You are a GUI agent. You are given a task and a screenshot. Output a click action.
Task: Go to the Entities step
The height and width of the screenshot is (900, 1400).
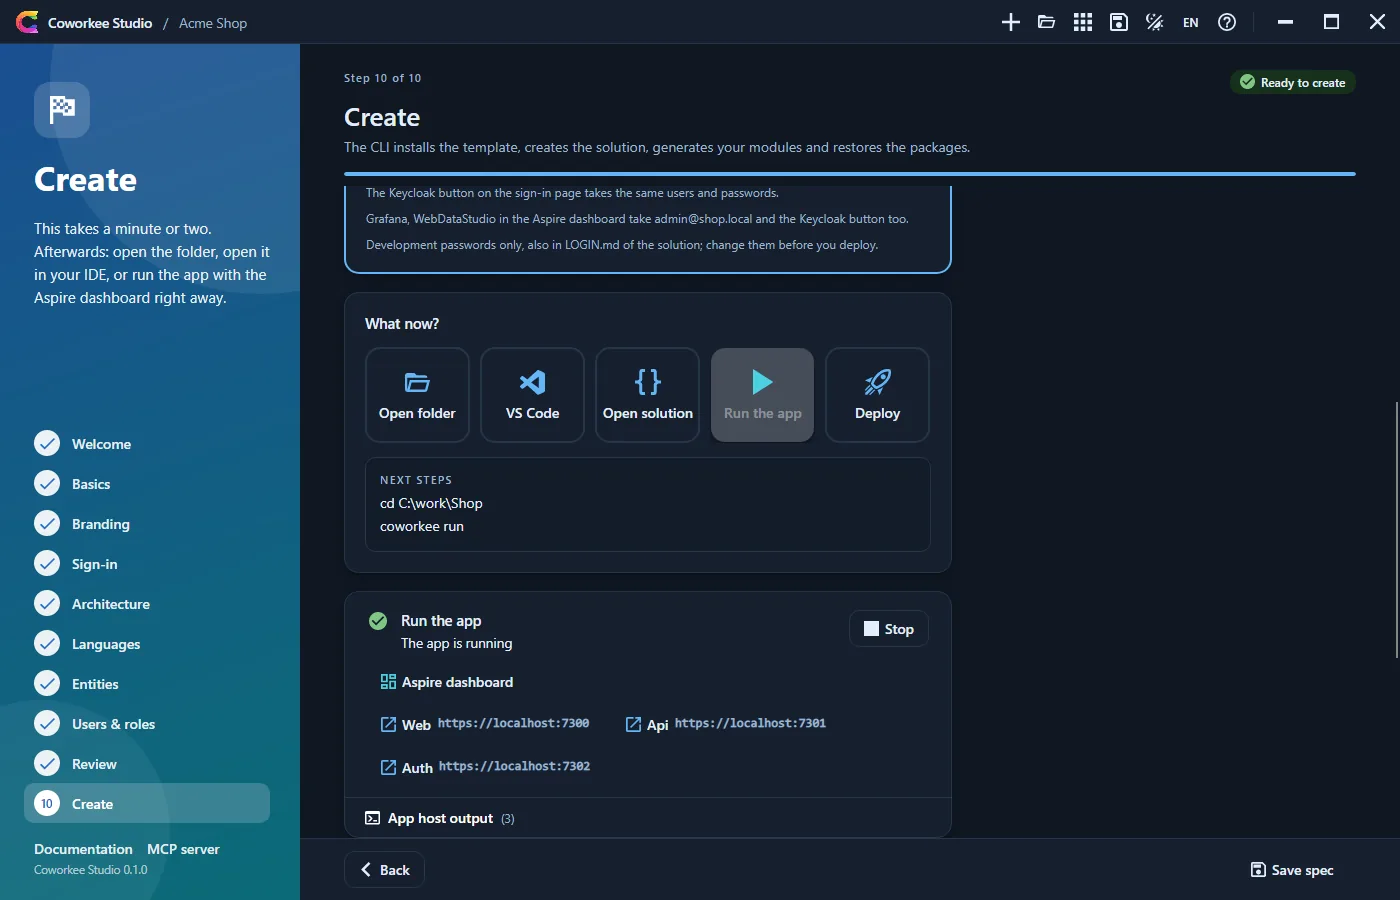147,684
